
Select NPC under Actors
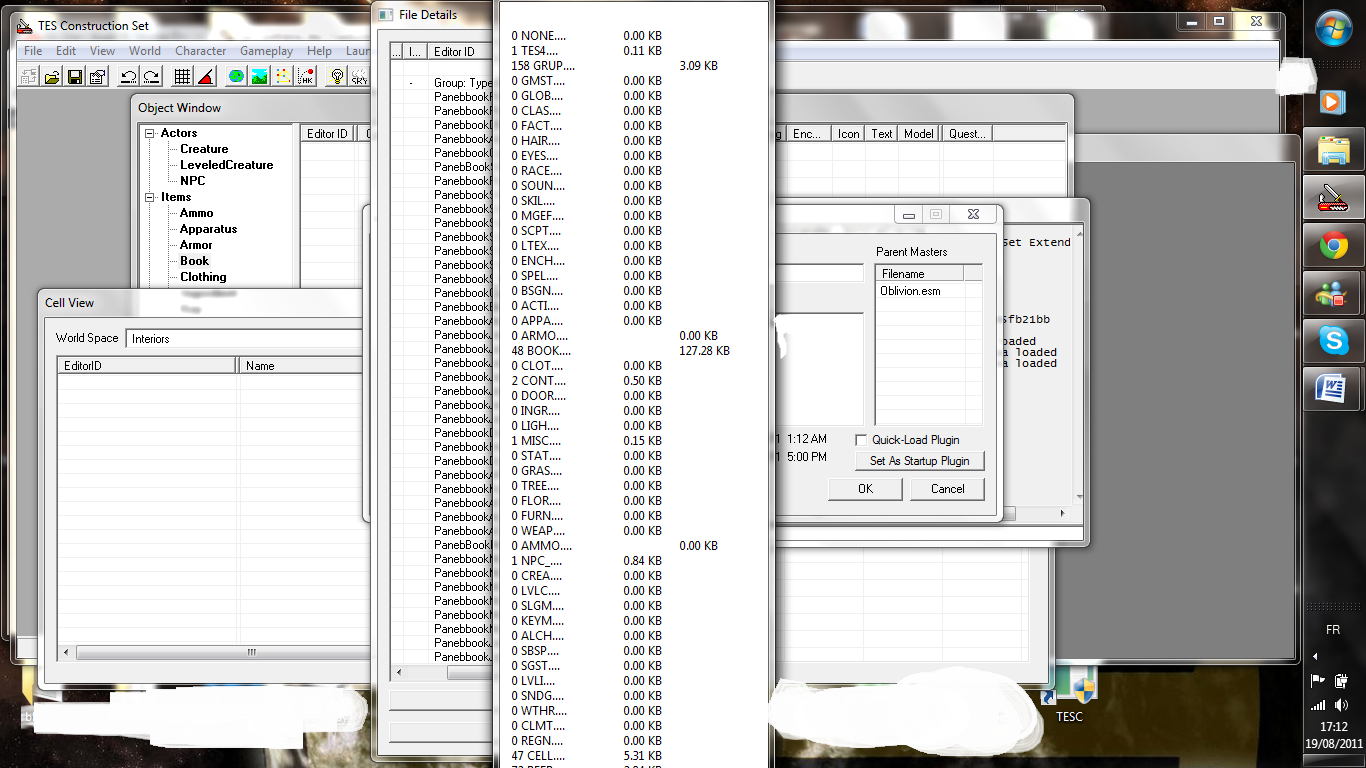click(193, 181)
